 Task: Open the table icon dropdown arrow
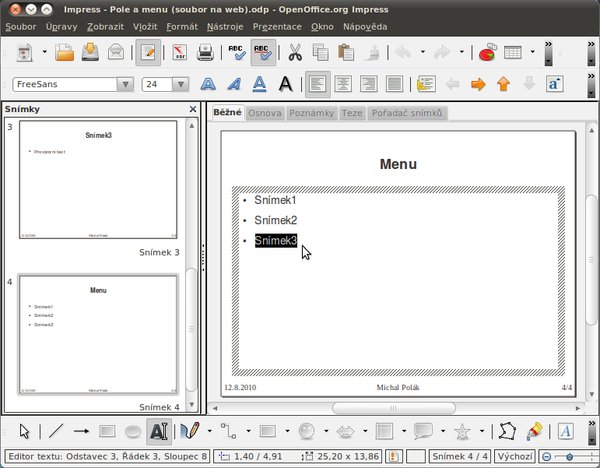[532, 52]
